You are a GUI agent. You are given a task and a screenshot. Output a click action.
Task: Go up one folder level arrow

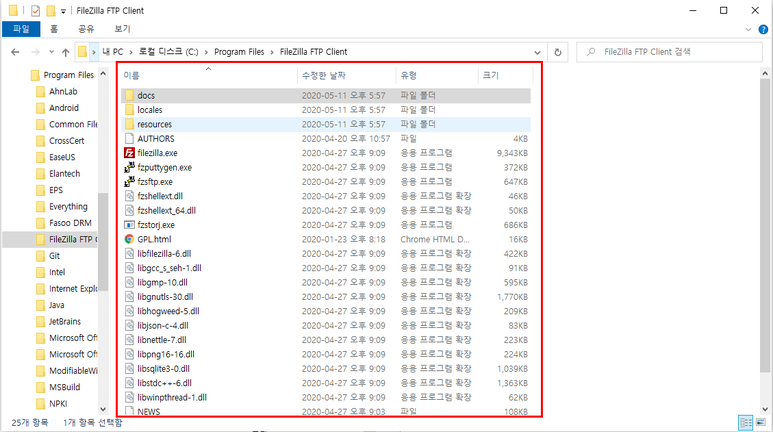tap(65, 52)
